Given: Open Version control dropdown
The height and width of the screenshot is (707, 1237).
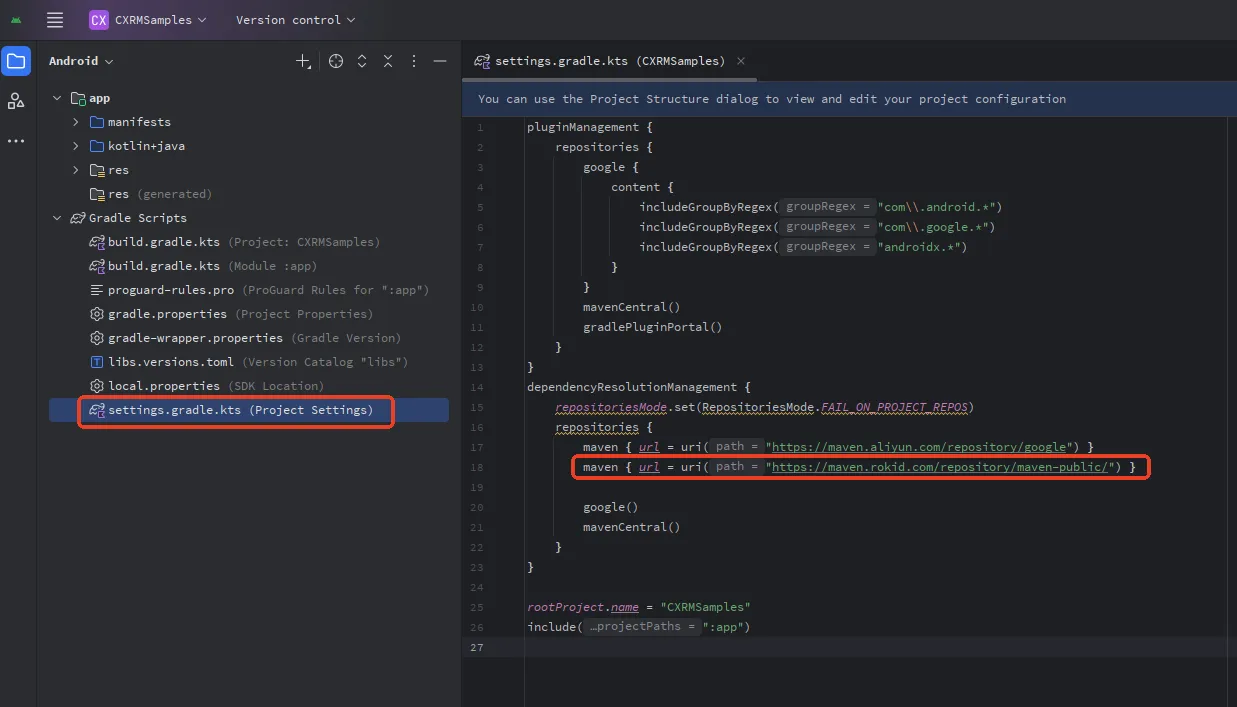Looking at the screenshot, I should (295, 20).
